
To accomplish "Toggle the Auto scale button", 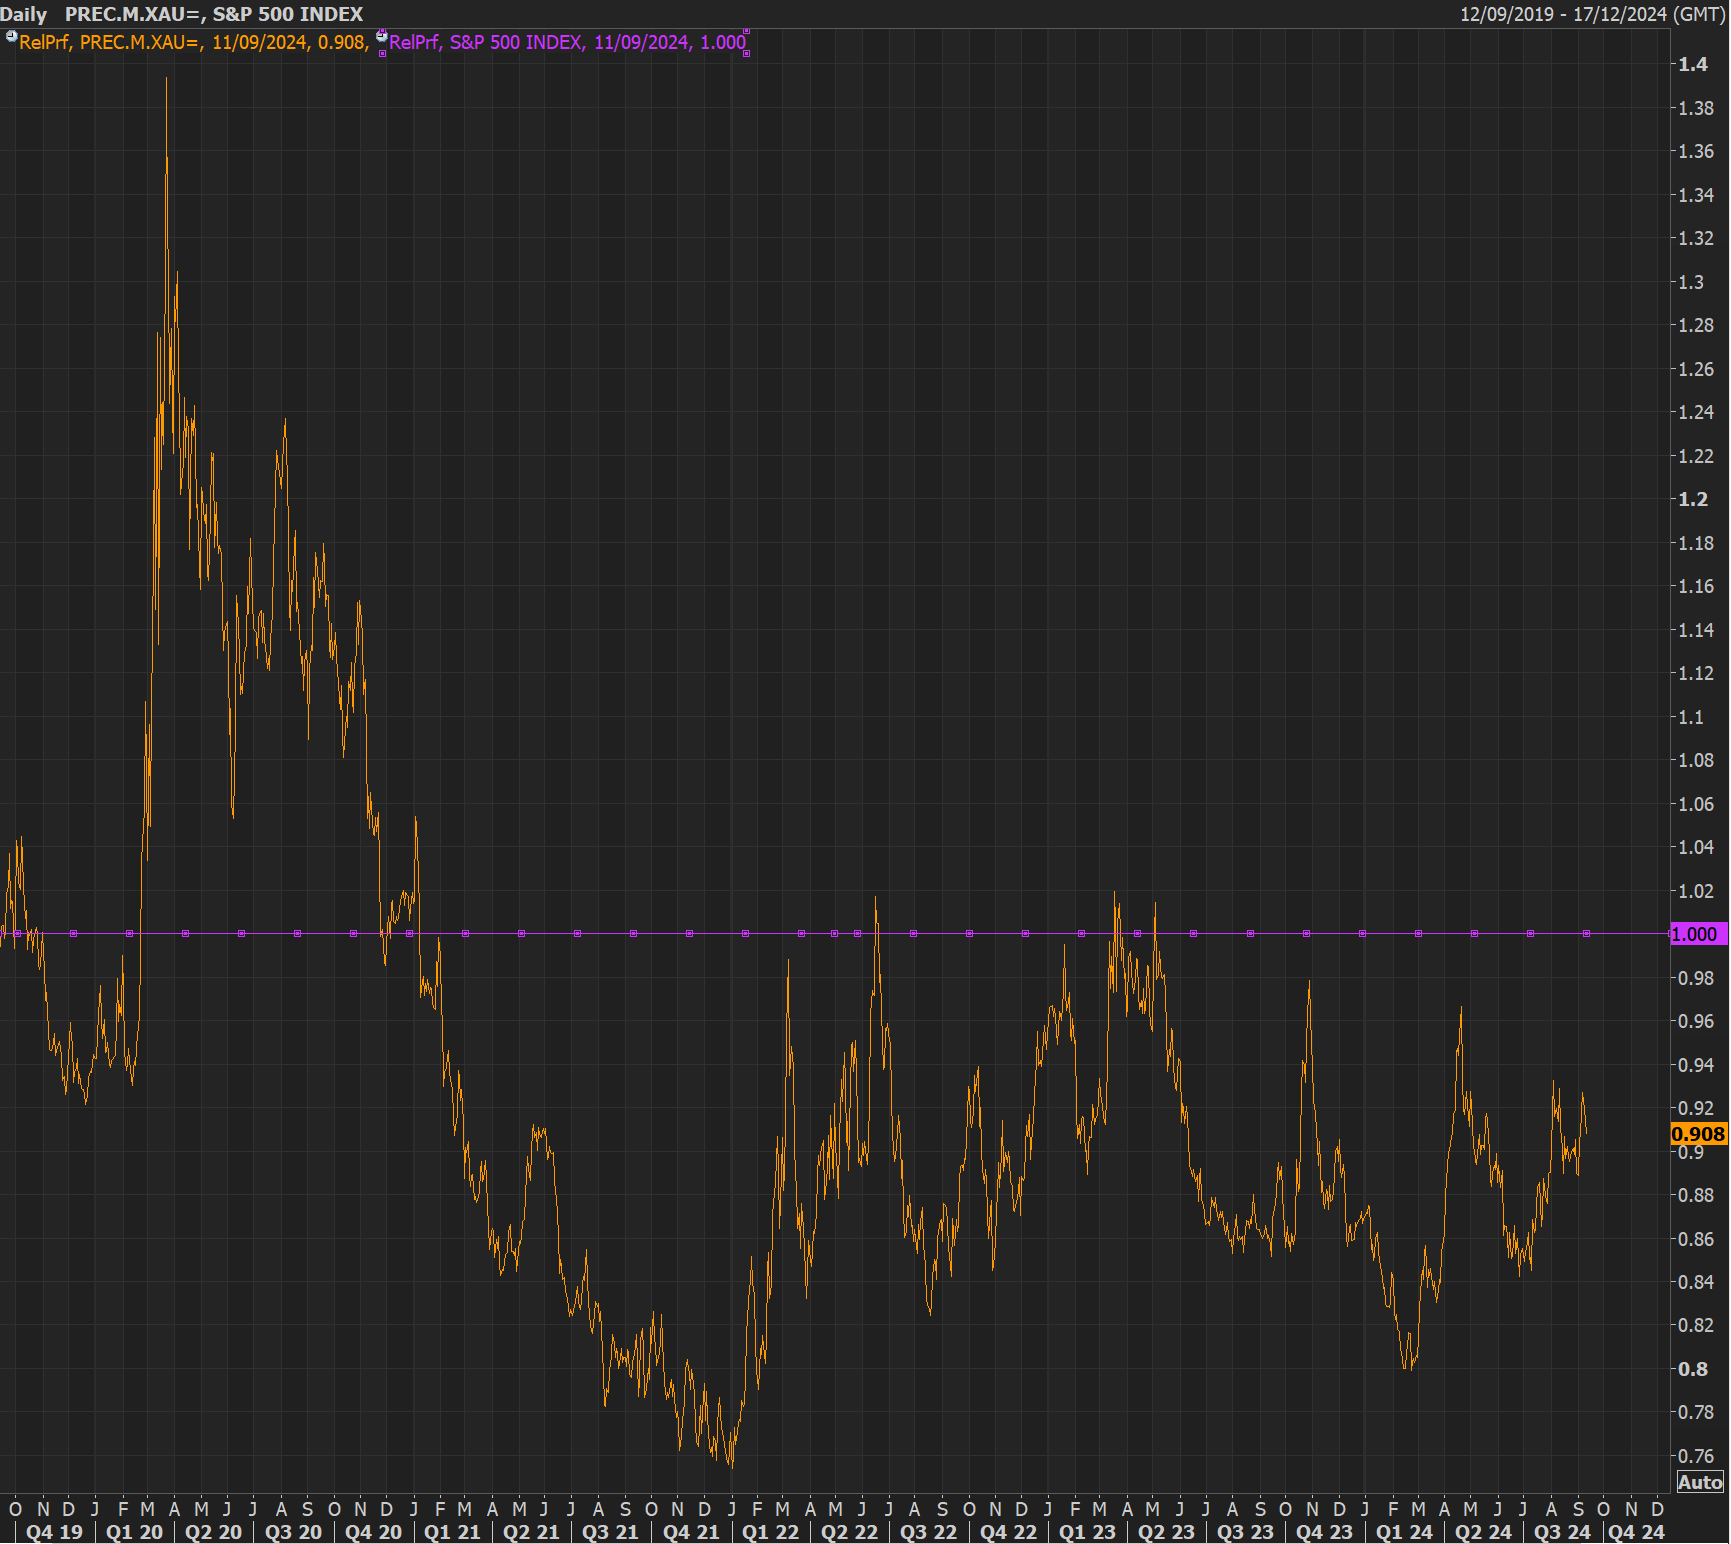I will click(x=1700, y=1482).
